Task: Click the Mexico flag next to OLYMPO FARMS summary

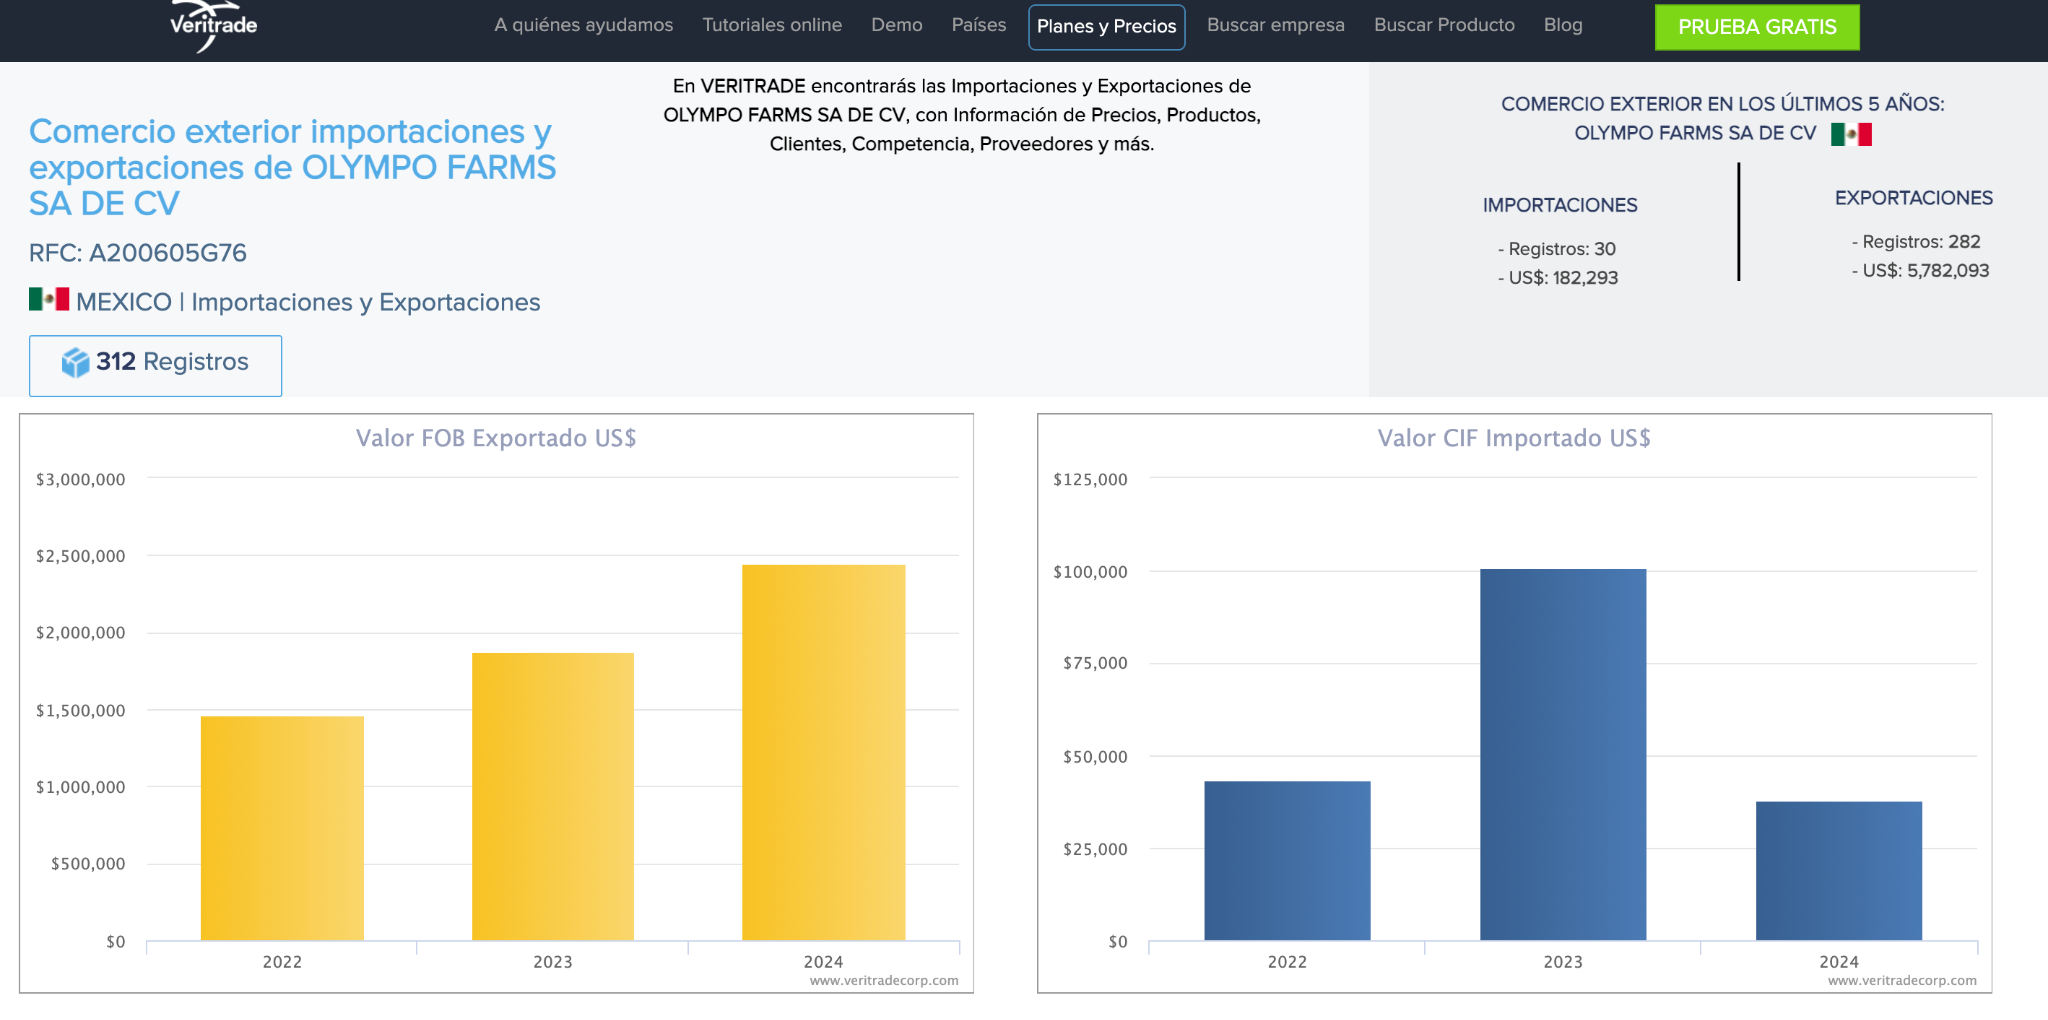Action: point(1851,134)
